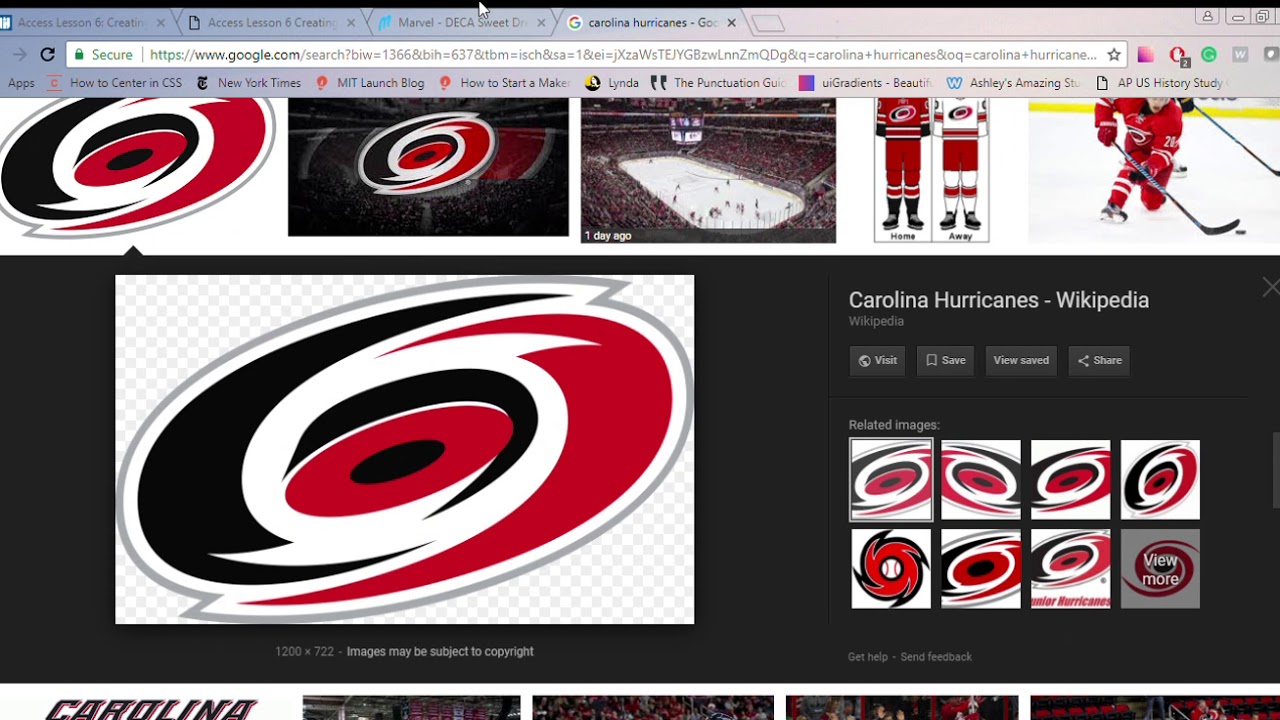Viewport: 1280px width, 720px height.
Task: Click View more related images
Action: point(1160,569)
